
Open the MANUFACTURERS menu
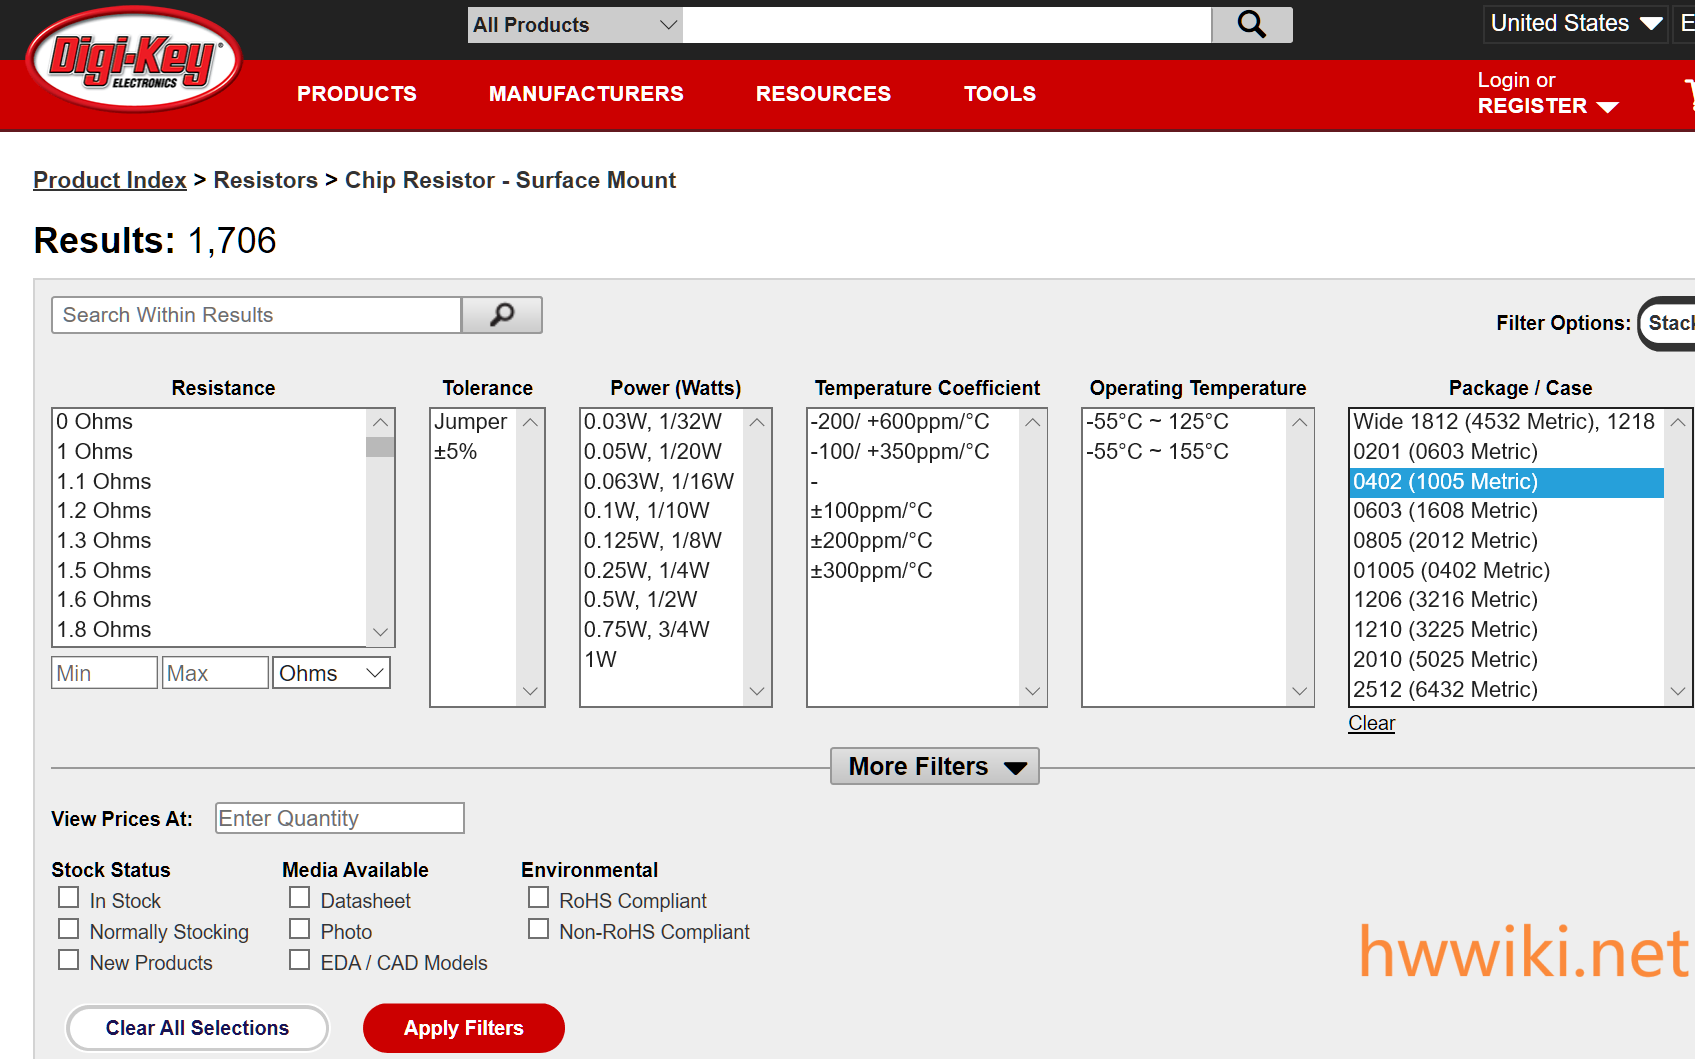(586, 94)
